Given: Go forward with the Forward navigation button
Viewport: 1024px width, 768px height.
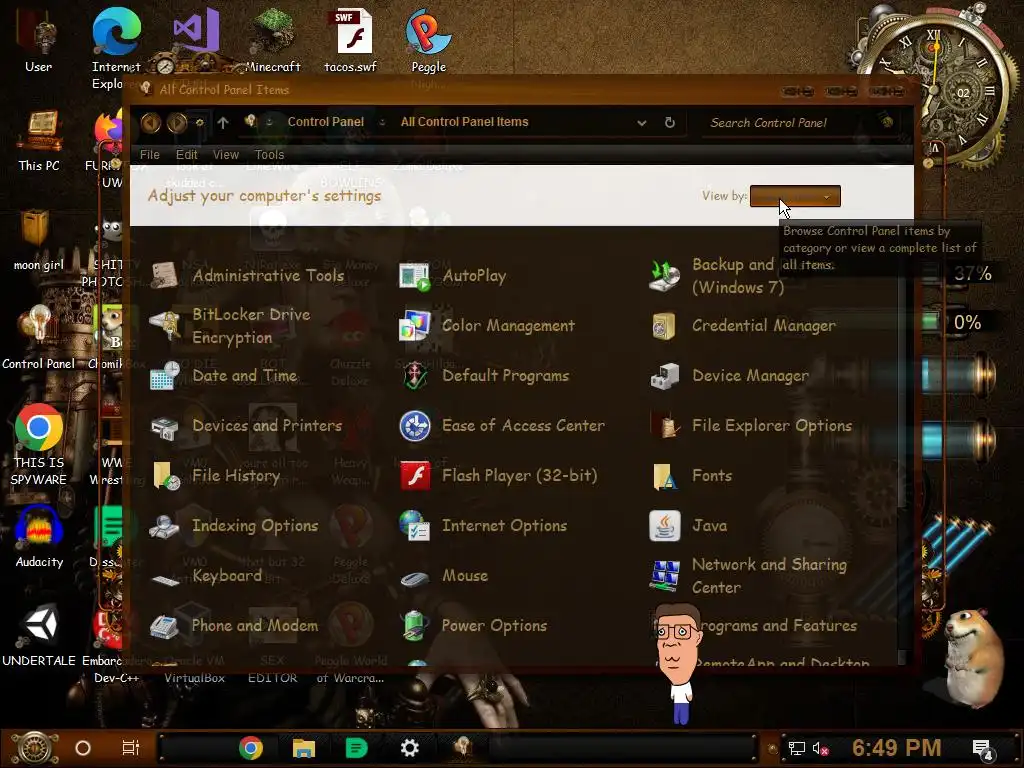Looking at the screenshot, I should (177, 122).
